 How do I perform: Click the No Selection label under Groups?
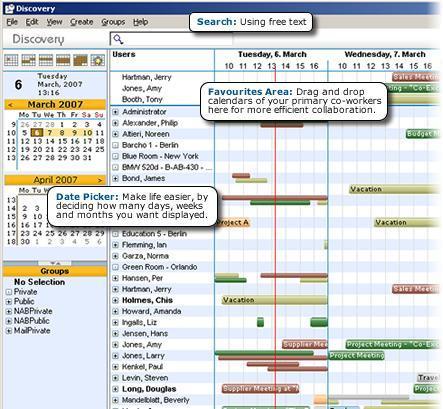[x=39, y=282]
